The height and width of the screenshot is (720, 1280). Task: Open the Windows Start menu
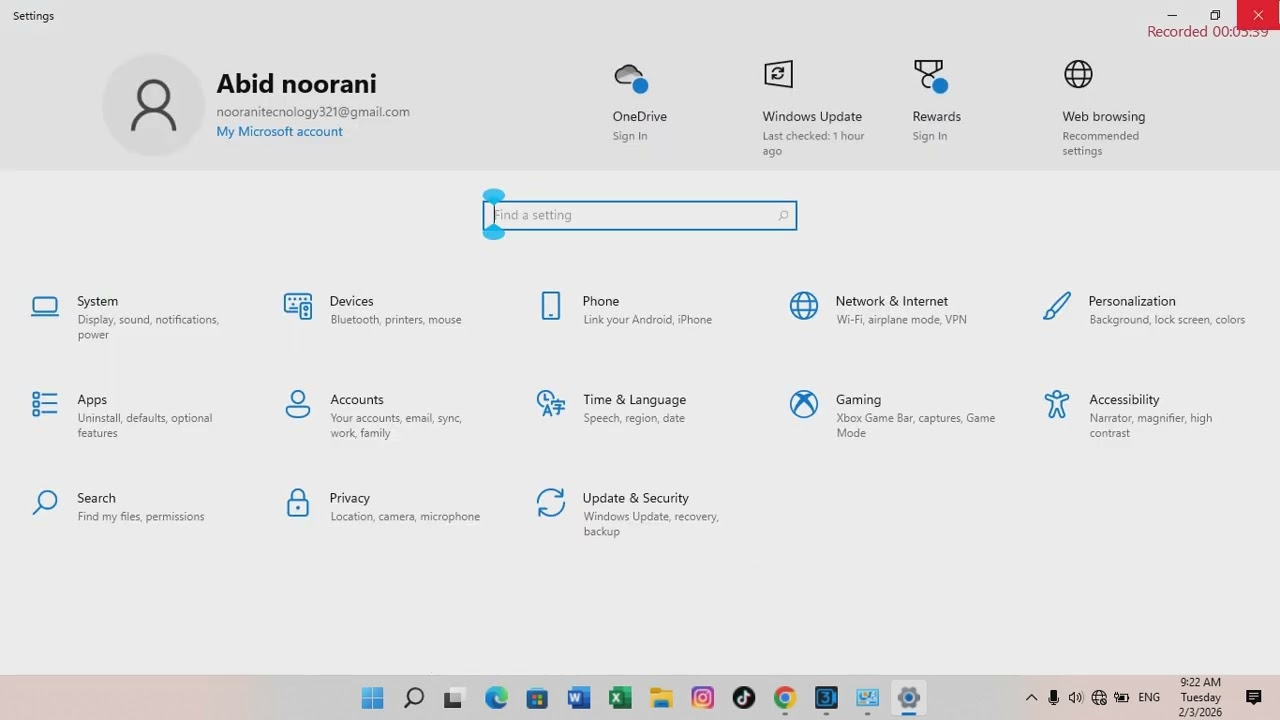tap(372, 698)
